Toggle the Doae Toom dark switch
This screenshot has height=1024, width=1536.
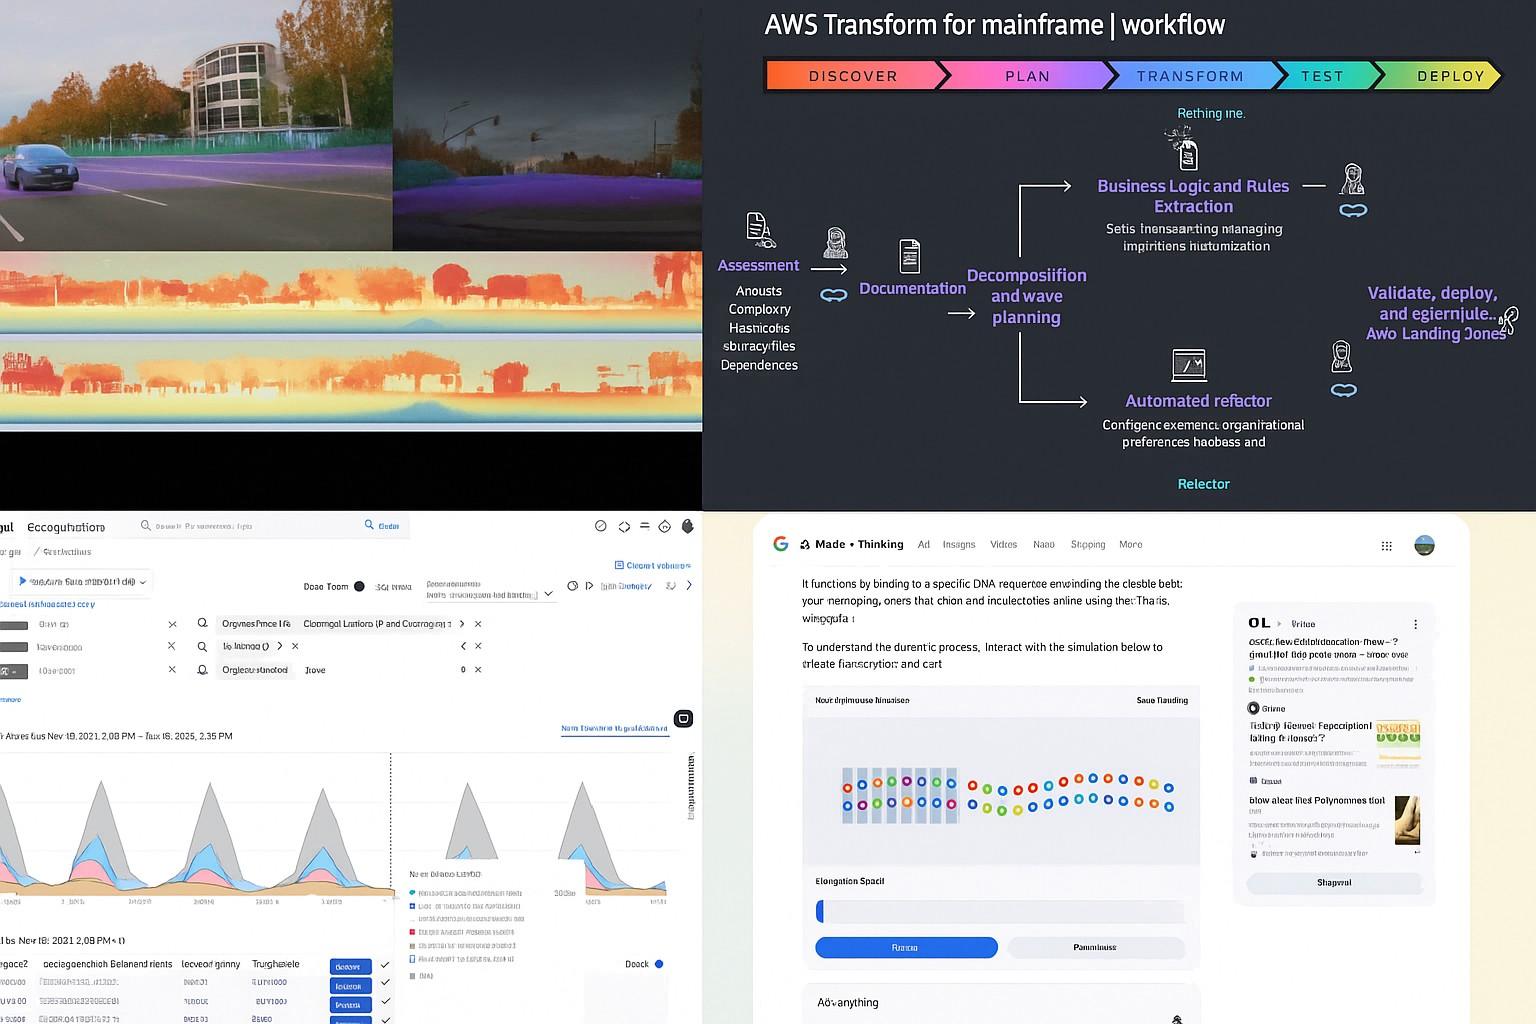[x=359, y=587]
